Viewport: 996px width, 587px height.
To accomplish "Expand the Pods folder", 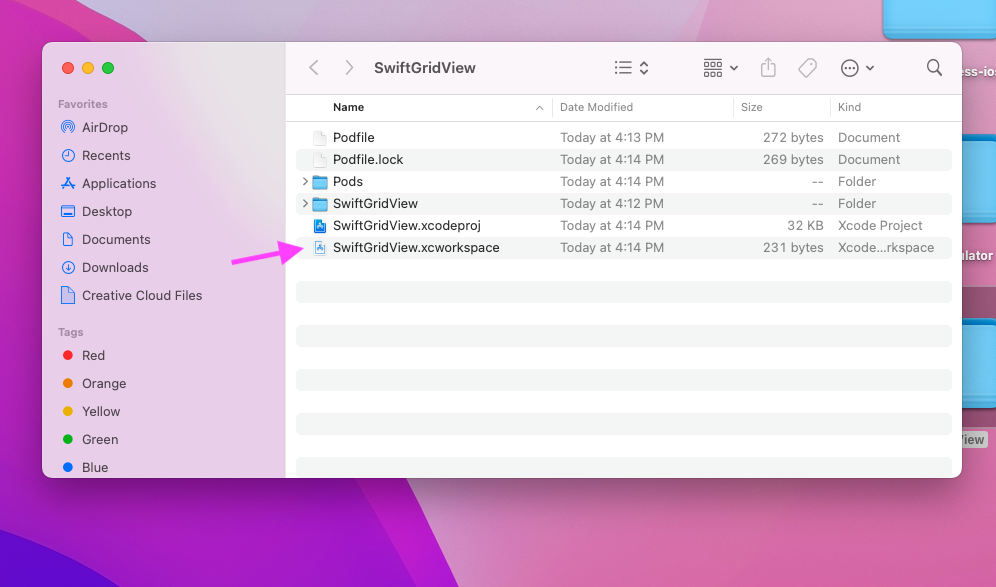I will (x=306, y=181).
